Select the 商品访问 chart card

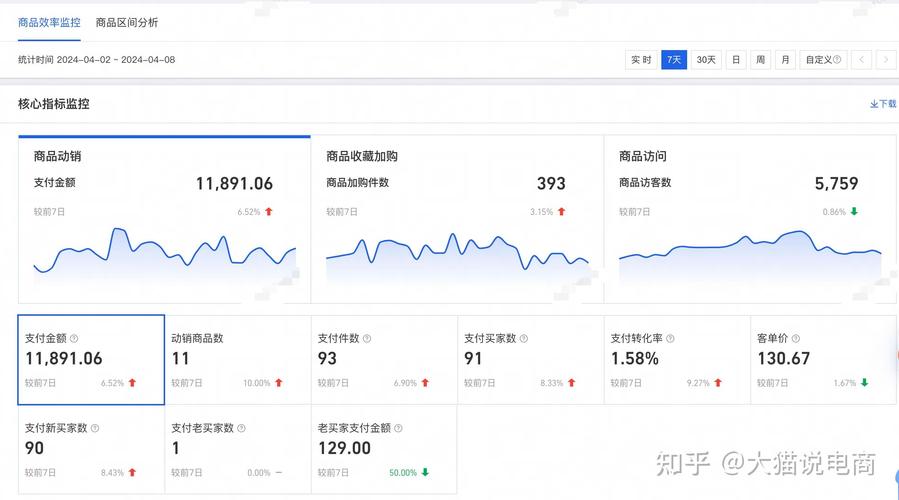[x=750, y=220]
